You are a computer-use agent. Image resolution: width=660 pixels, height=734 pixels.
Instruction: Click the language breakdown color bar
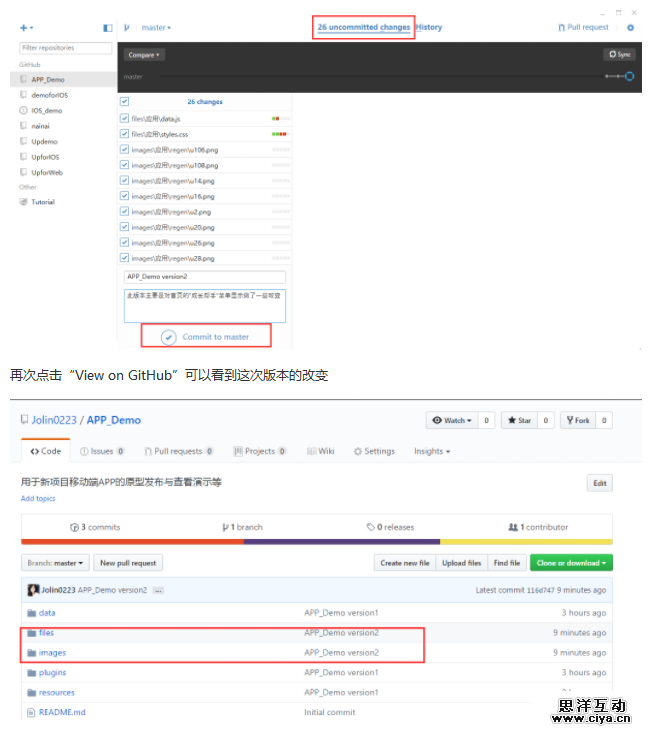[x=317, y=542]
